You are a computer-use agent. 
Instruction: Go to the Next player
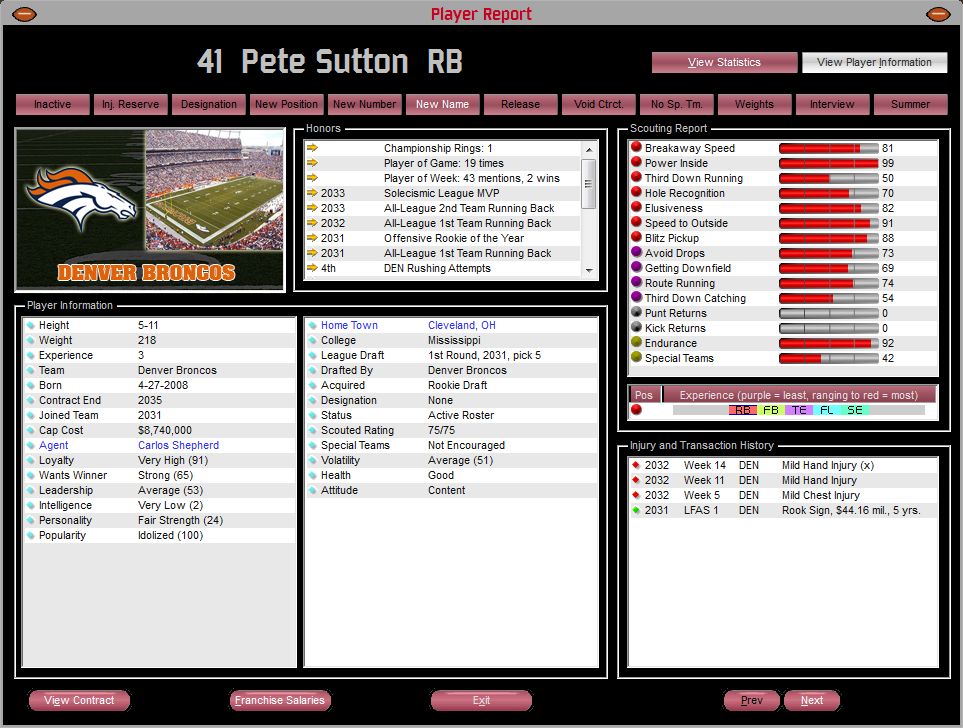pyautogui.click(x=811, y=700)
